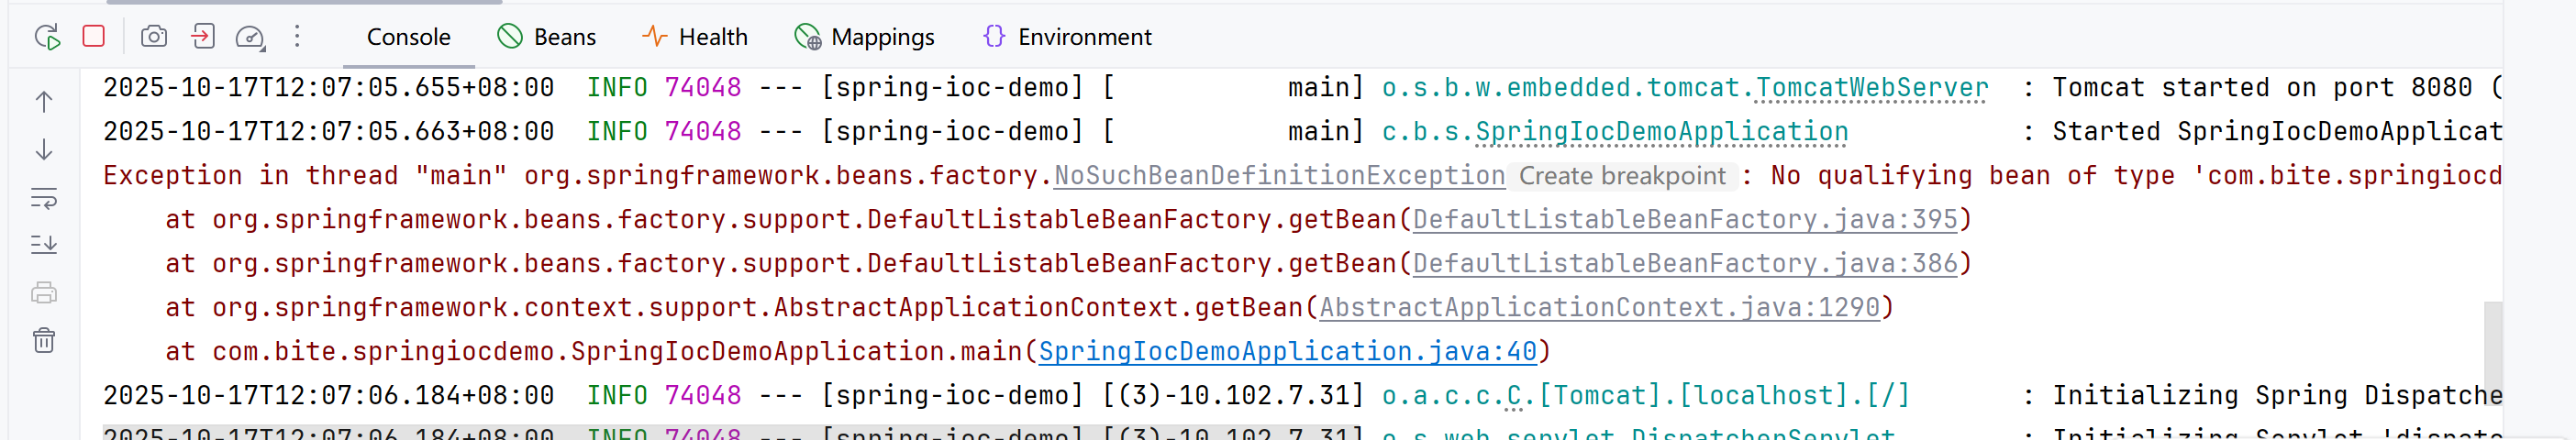
Task: Click c.b.s.SpringIocDemoApplication logger name
Action: tap(1615, 131)
